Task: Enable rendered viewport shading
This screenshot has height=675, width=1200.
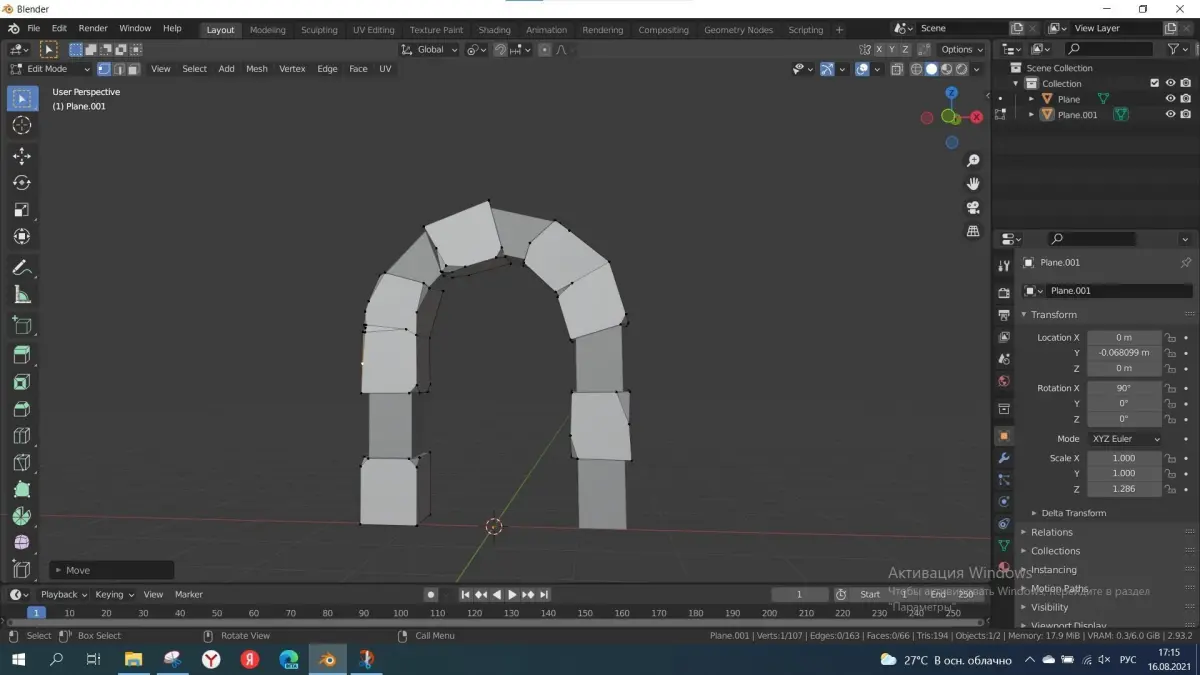Action: coord(961,69)
